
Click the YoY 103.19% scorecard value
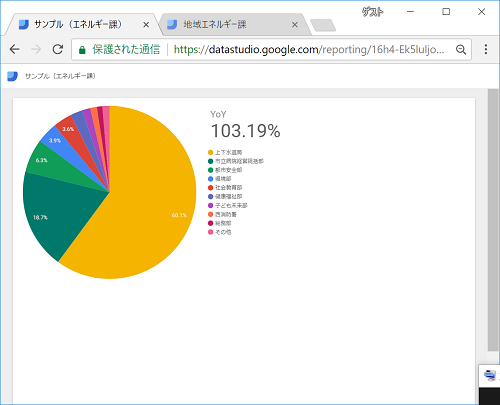246,131
